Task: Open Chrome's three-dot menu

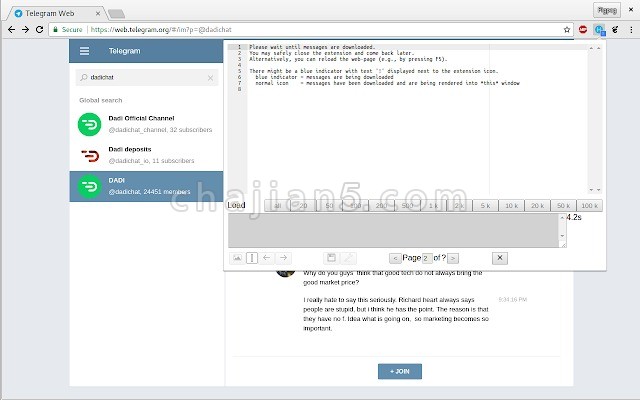Action: click(x=631, y=29)
